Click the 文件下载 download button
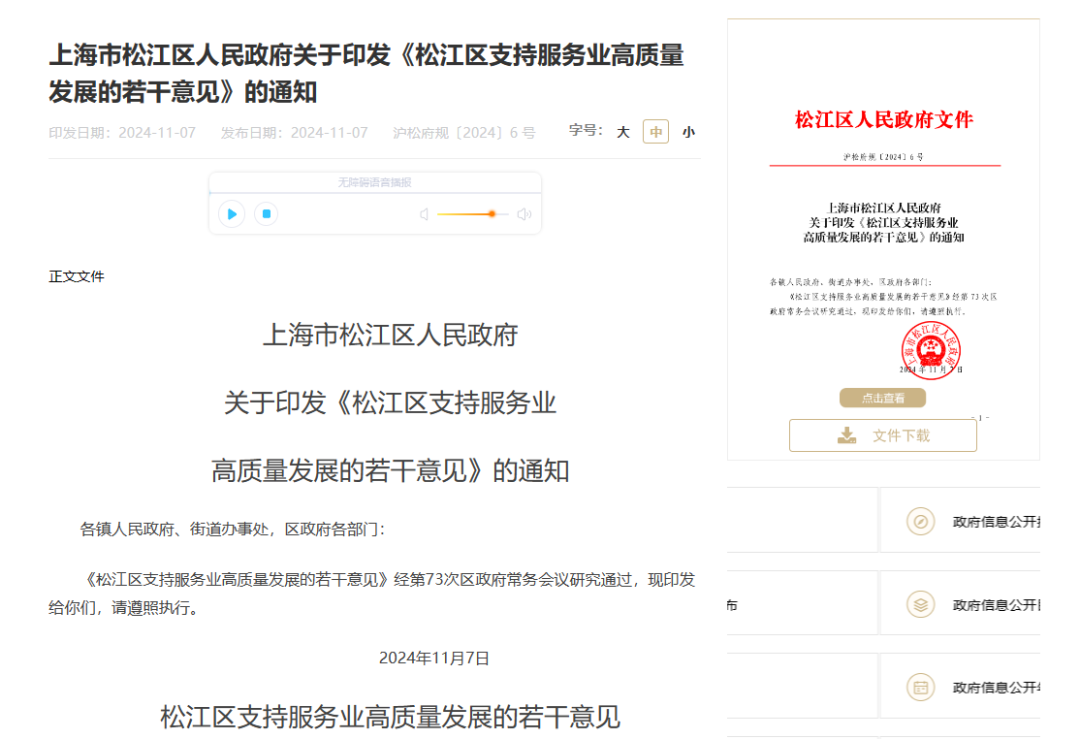This screenshot has height=739, width=1080. [x=883, y=435]
